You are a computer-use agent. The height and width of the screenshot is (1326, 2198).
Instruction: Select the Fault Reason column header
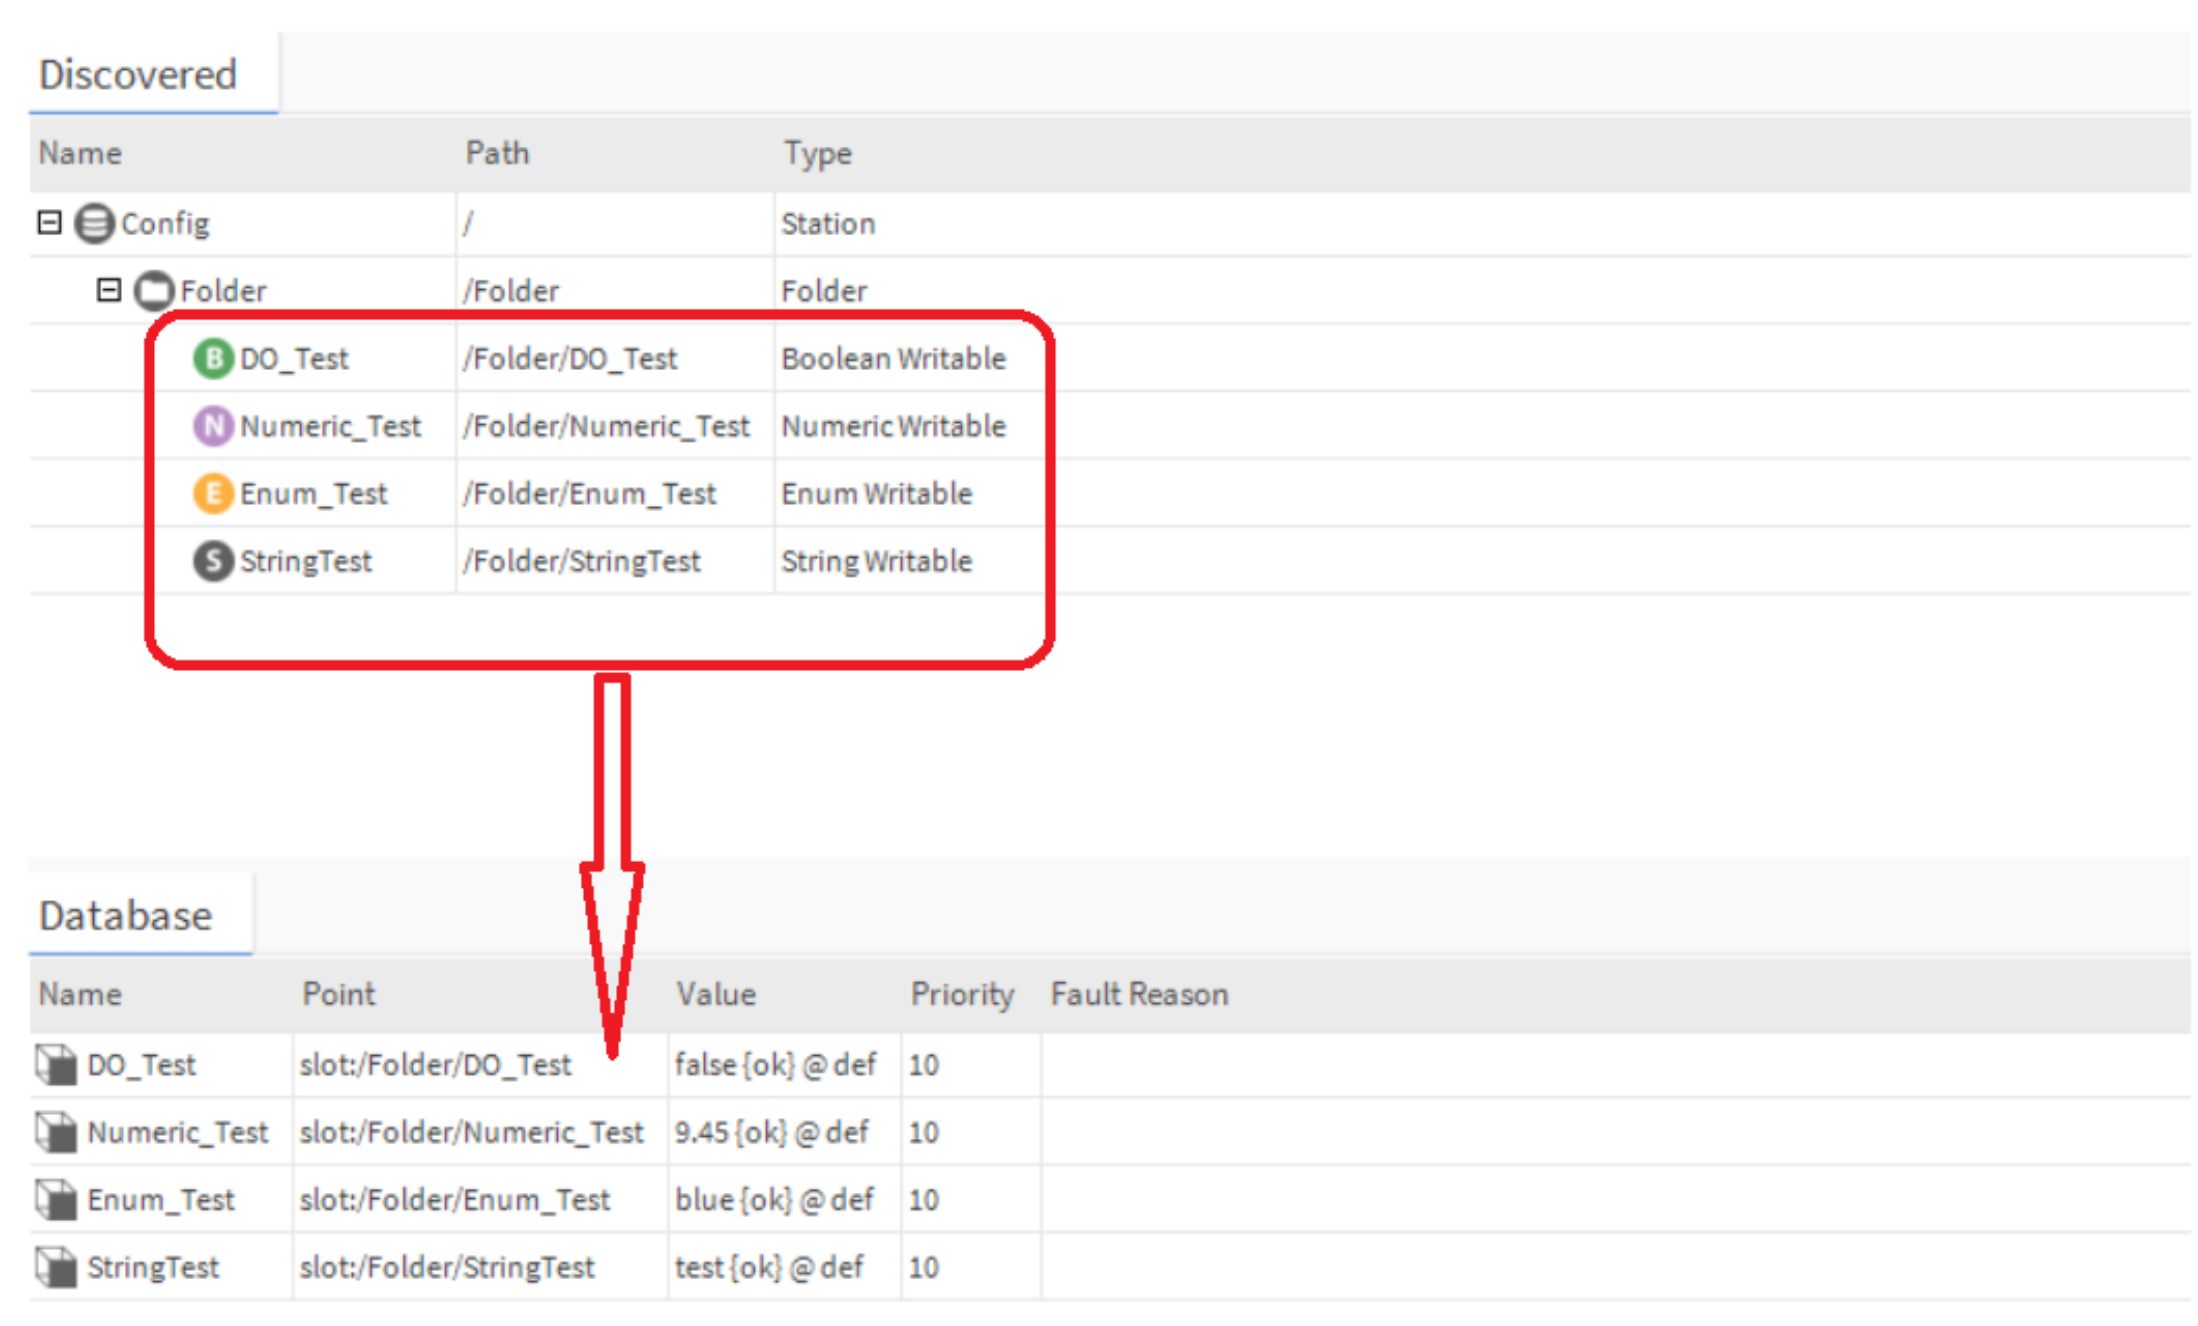pos(1139,994)
